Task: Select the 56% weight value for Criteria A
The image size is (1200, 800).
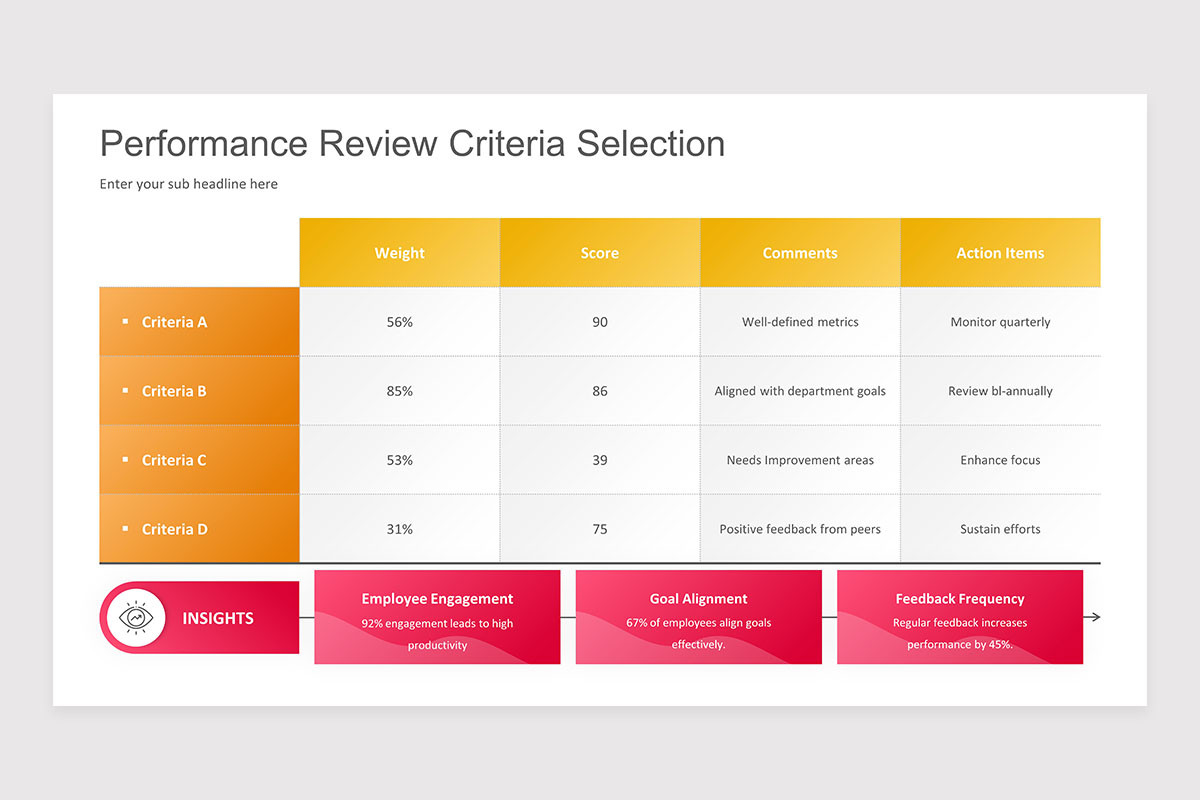Action: (399, 321)
